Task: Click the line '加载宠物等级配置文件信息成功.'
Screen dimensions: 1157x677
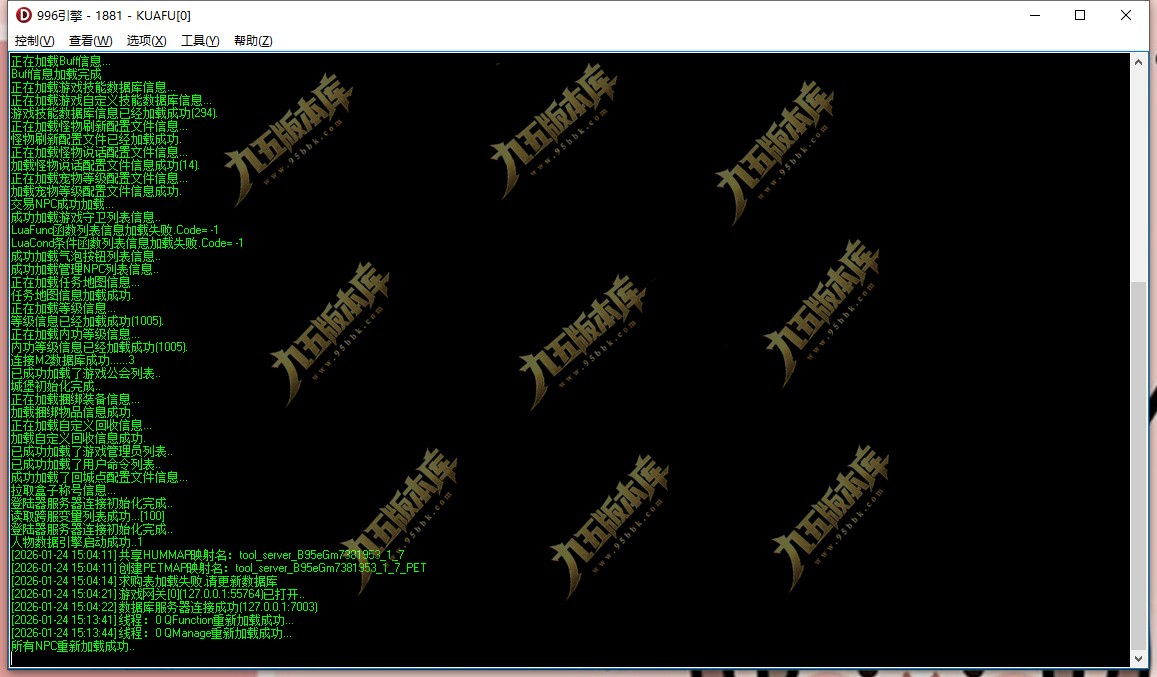Action: click(96, 191)
